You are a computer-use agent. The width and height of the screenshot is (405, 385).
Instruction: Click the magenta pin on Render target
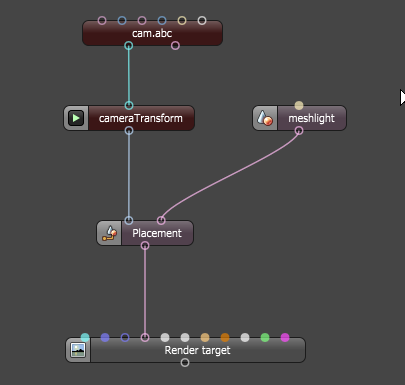click(x=285, y=337)
